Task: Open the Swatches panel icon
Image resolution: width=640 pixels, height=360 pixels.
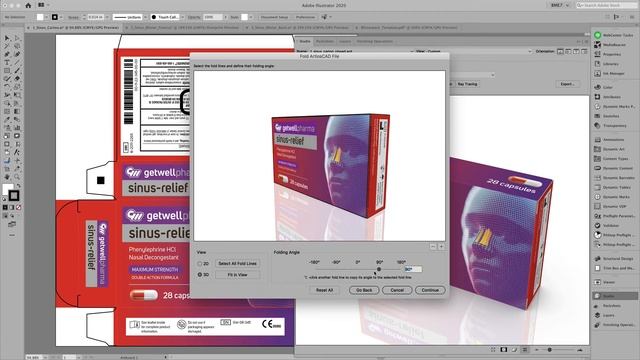Action: pyautogui.click(x=598, y=116)
